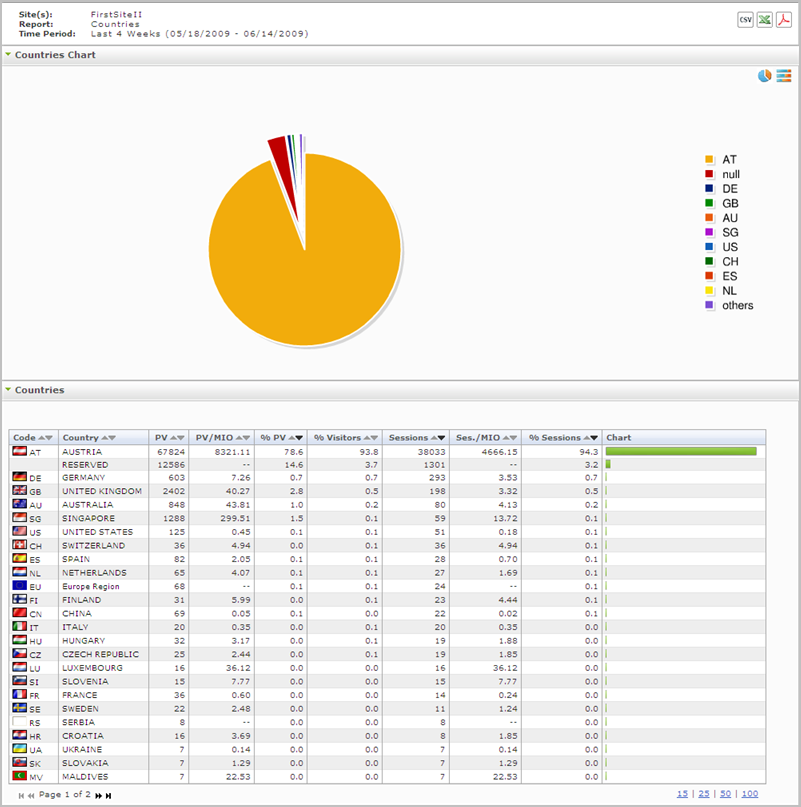The height and width of the screenshot is (807, 801).
Task: Click the PV value 67824
Action: click(x=171, y=452)
